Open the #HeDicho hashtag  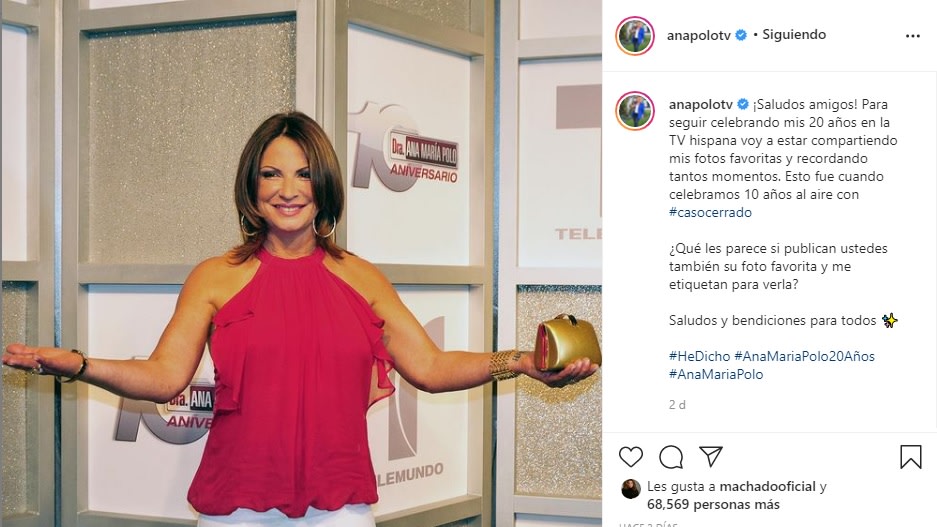[x=699, y=356]
